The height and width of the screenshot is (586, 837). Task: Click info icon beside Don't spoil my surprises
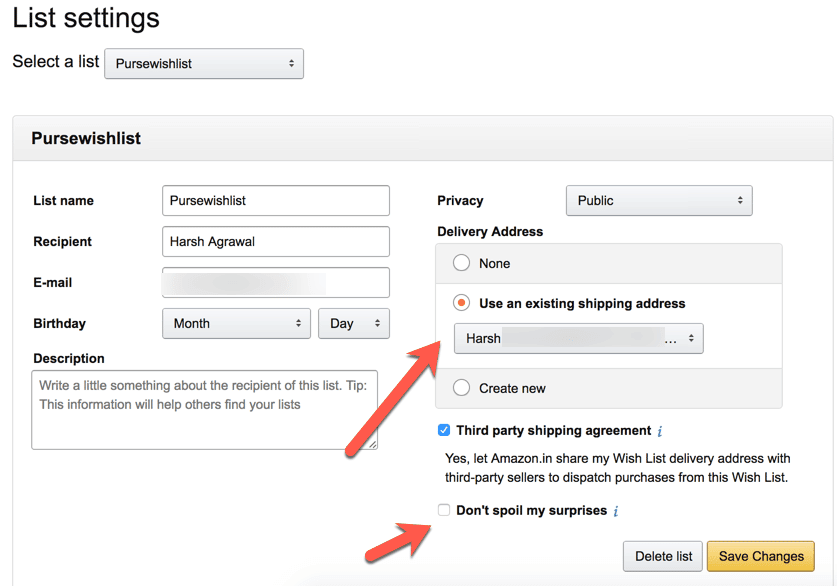click(x=616, y=511)
